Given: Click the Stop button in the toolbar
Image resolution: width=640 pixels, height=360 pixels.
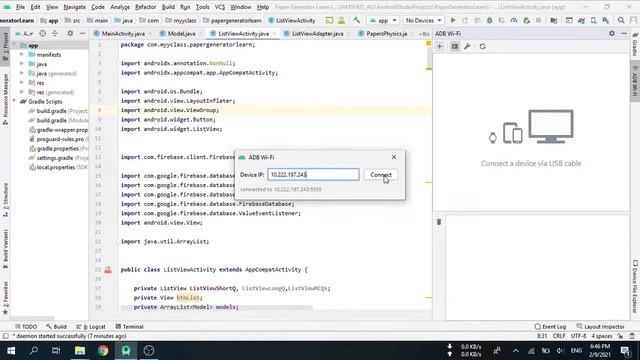Looking at the screenshot, I should [538, 20].
